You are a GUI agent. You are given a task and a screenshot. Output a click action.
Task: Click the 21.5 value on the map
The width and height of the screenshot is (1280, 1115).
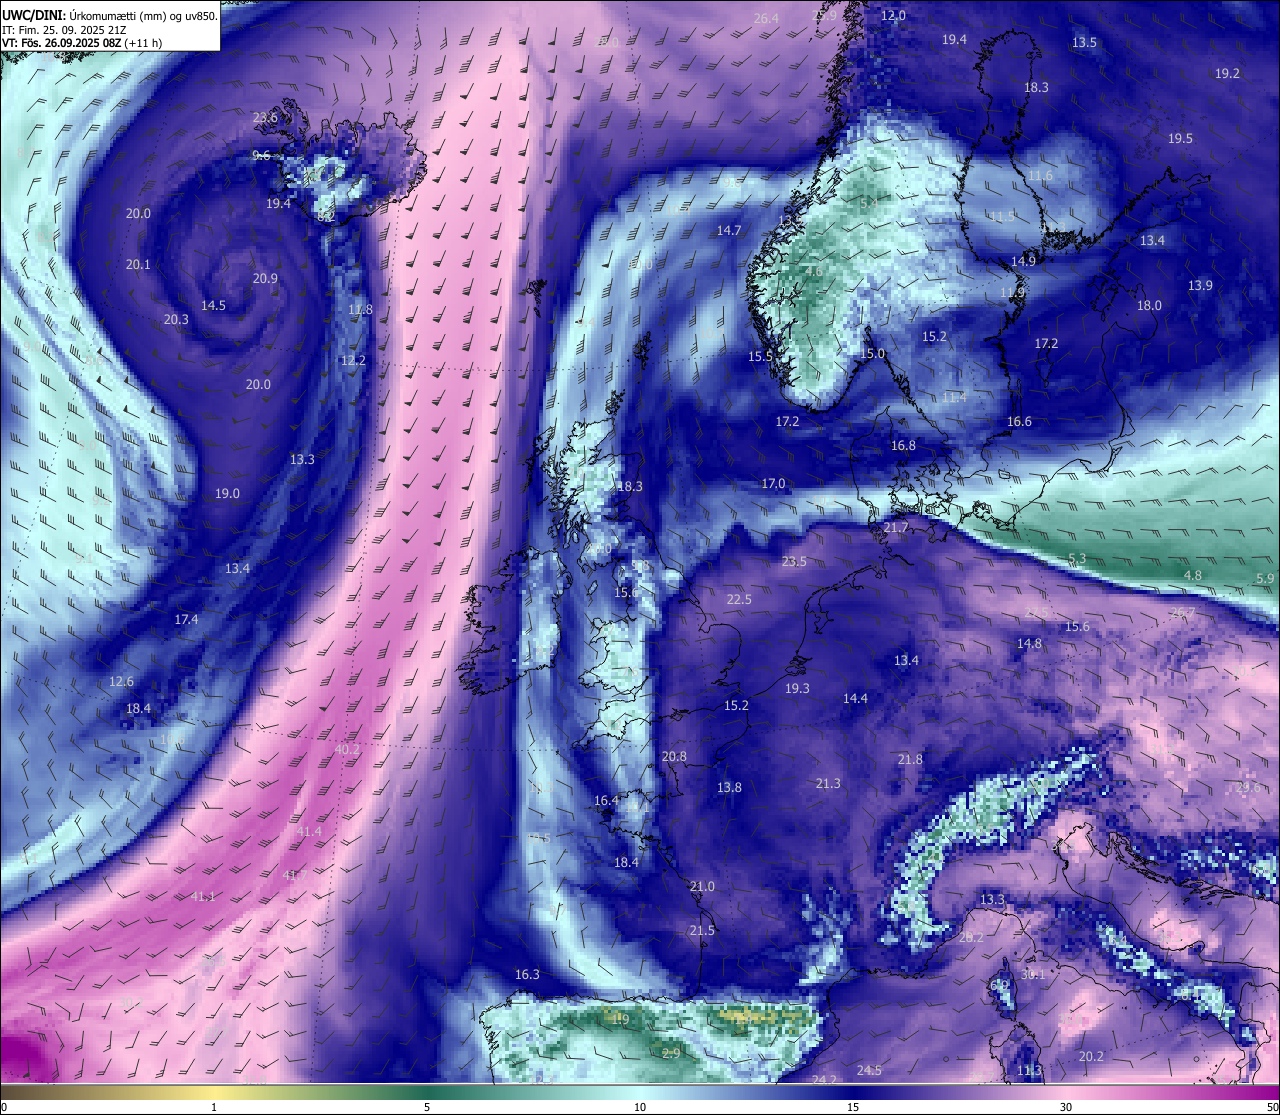702,930
